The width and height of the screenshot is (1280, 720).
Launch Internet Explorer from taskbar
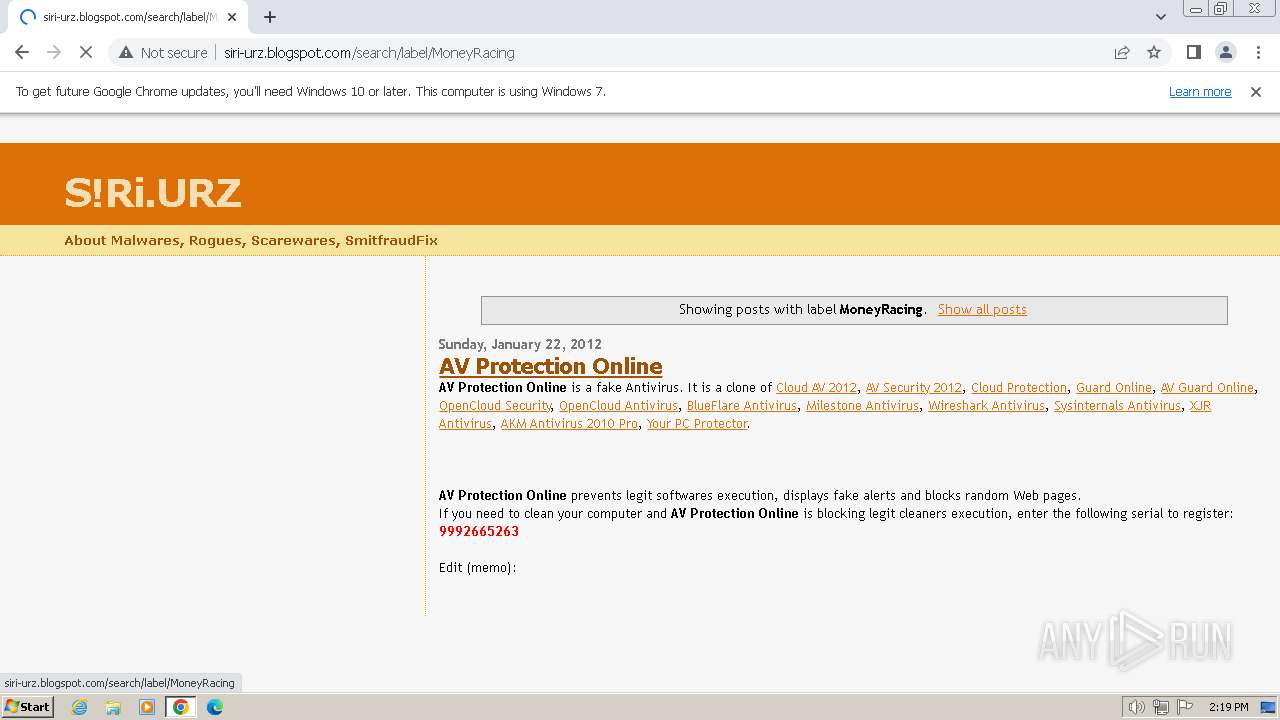[x=79, y=707]
